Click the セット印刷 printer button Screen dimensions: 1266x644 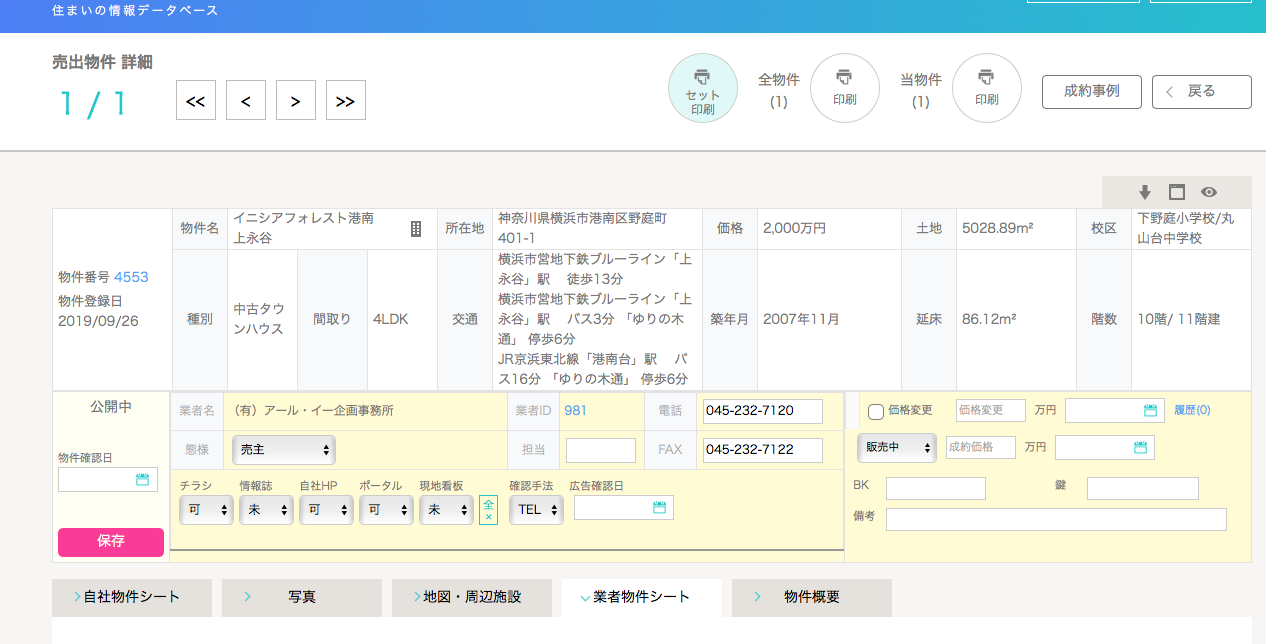(x=702, y=88)
